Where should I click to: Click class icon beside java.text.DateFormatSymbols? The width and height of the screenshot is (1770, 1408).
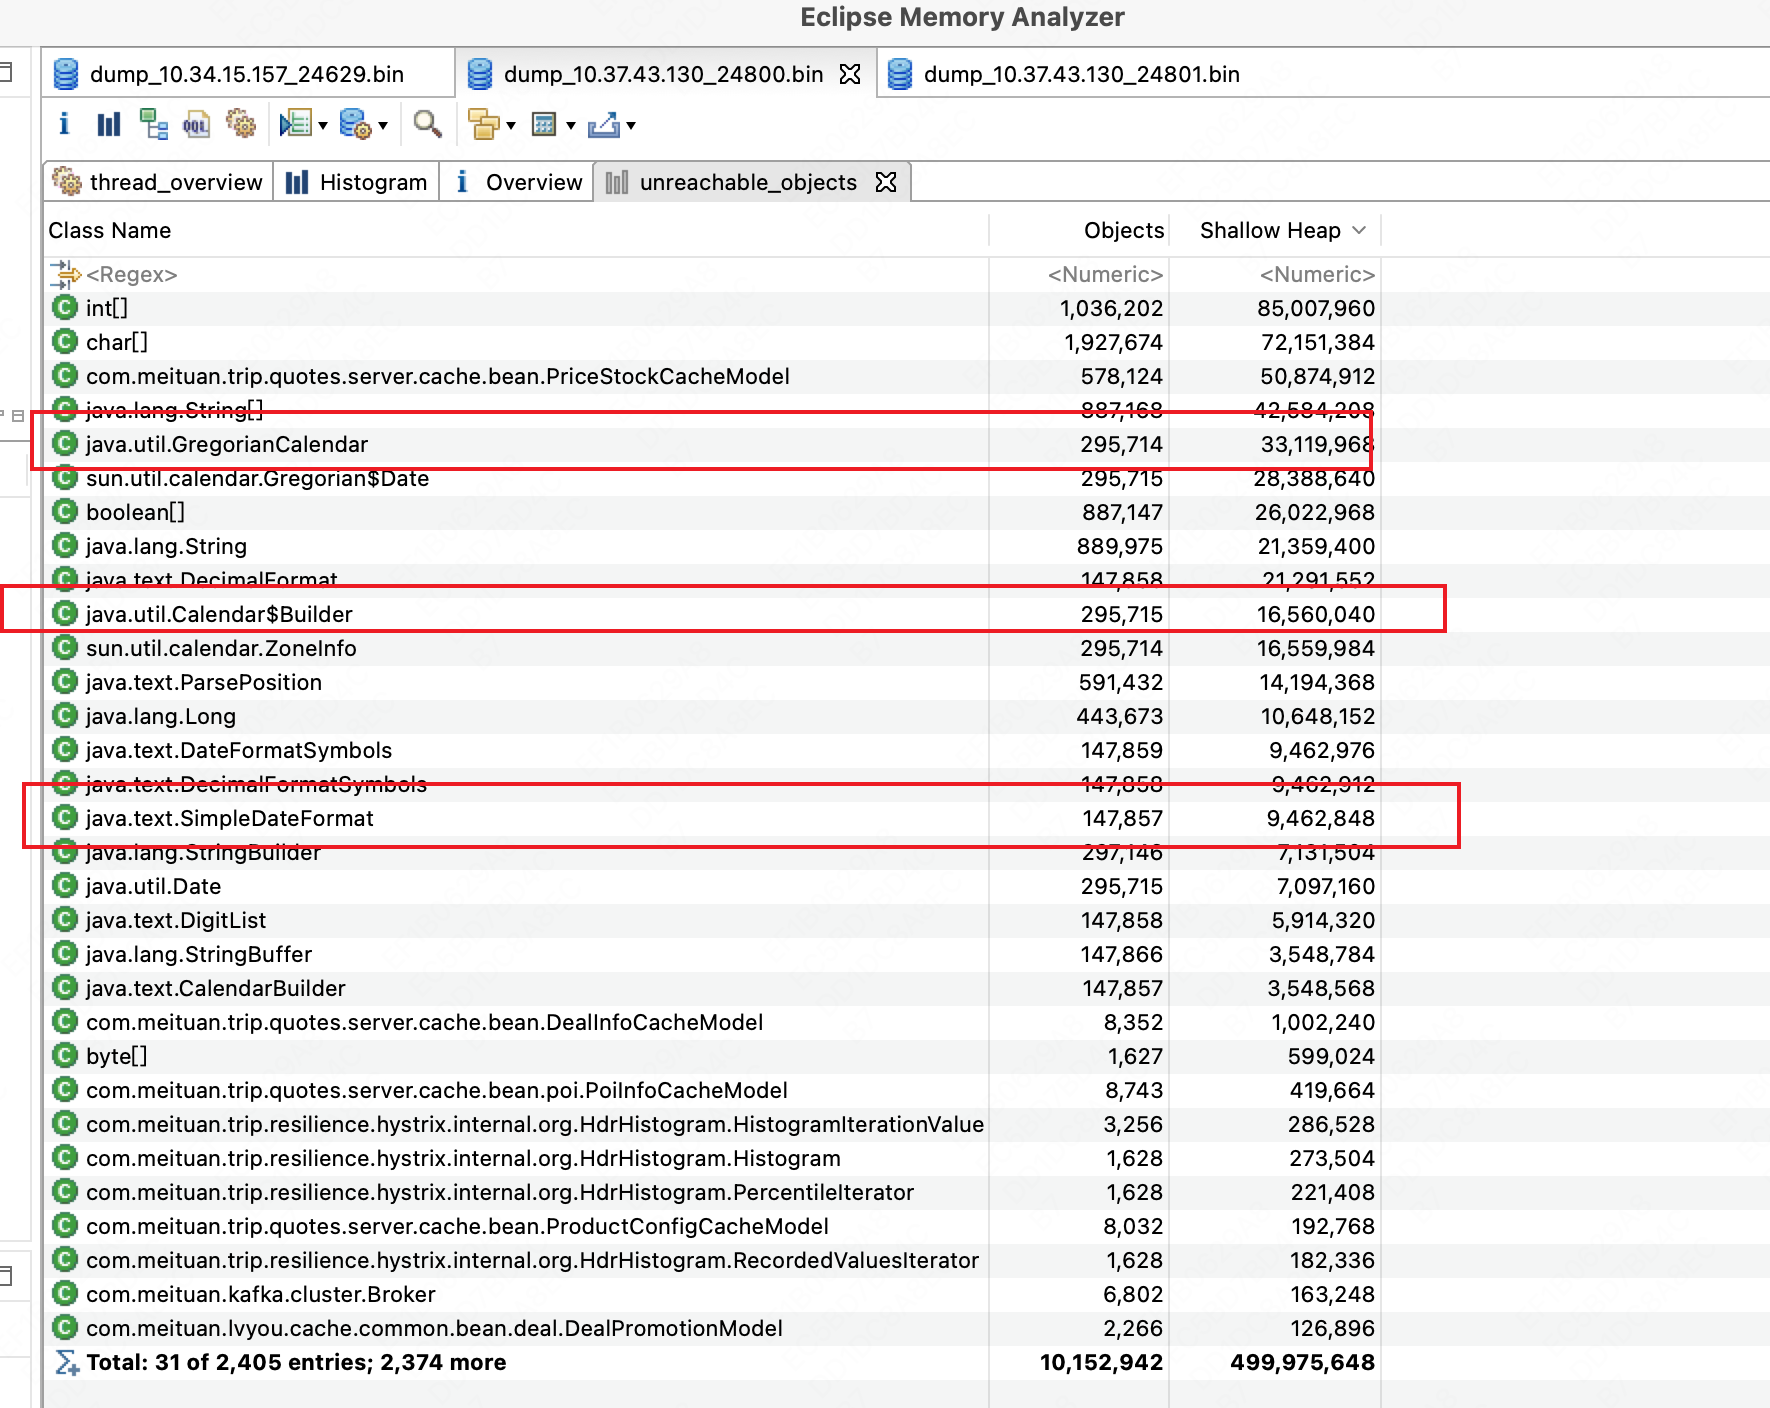click(x=65, y=750)
